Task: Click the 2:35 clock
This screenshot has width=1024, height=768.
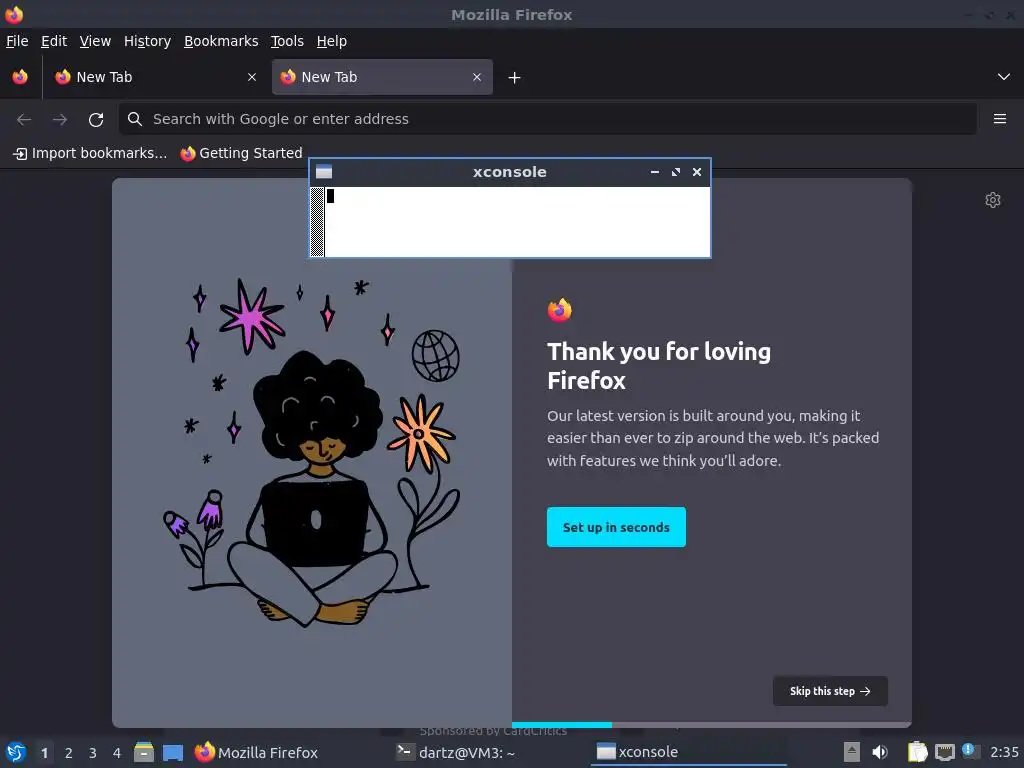Action: point(1004,752)
